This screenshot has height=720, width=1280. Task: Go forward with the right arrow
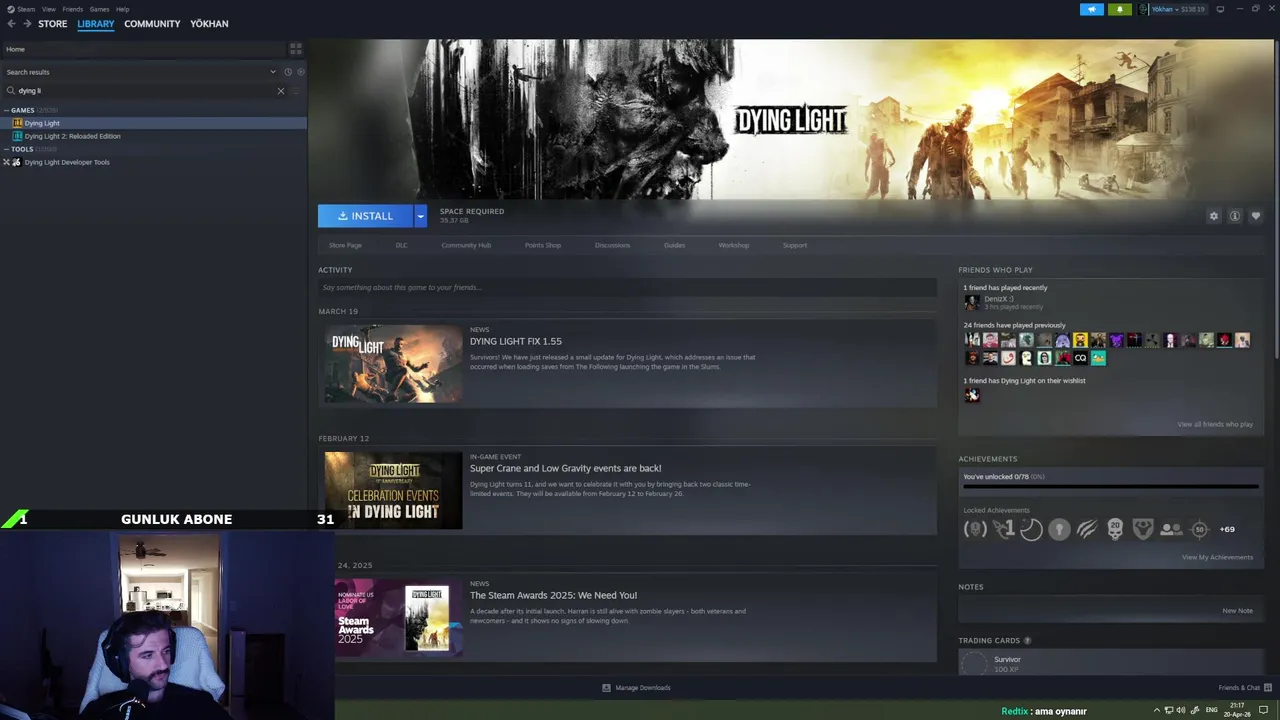(x=27, y=24)
